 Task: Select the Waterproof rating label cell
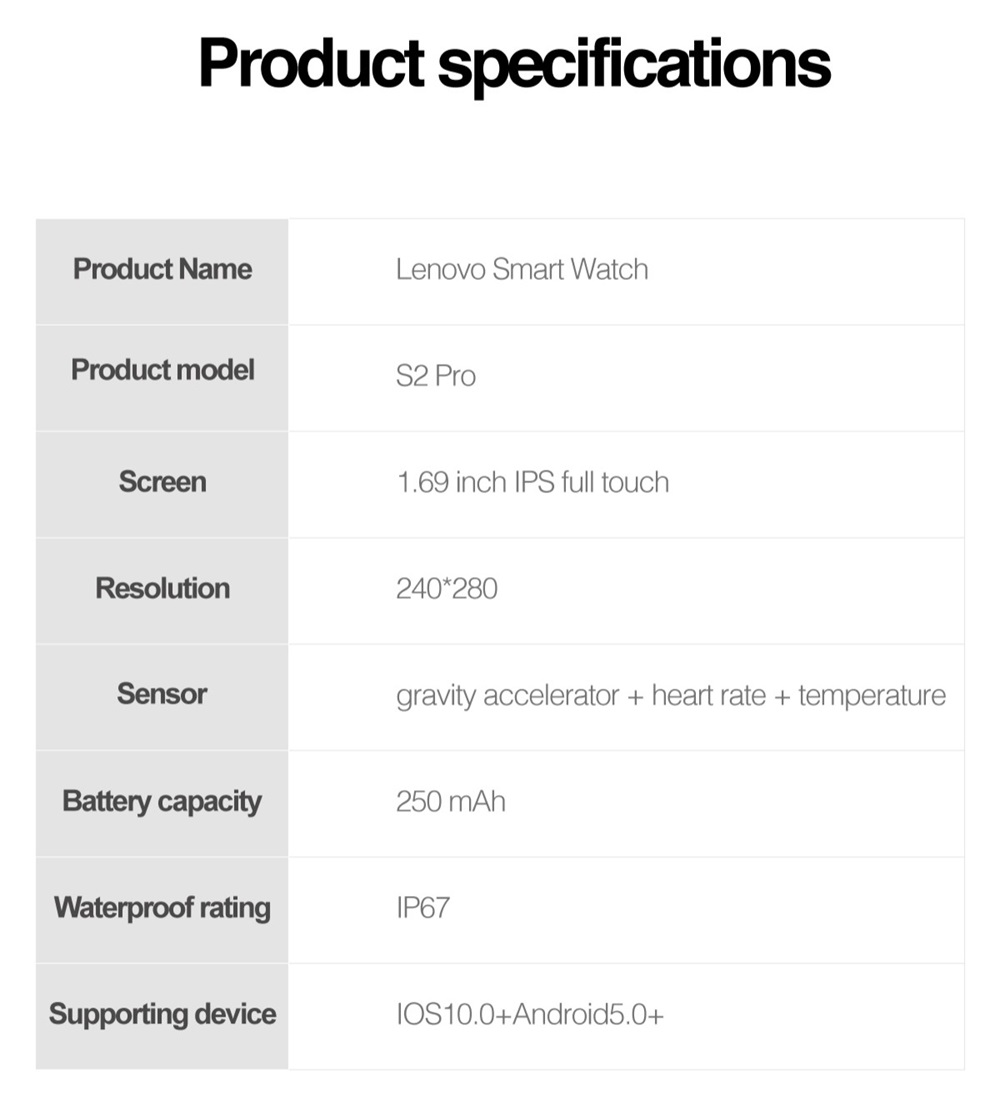point(162,908)
